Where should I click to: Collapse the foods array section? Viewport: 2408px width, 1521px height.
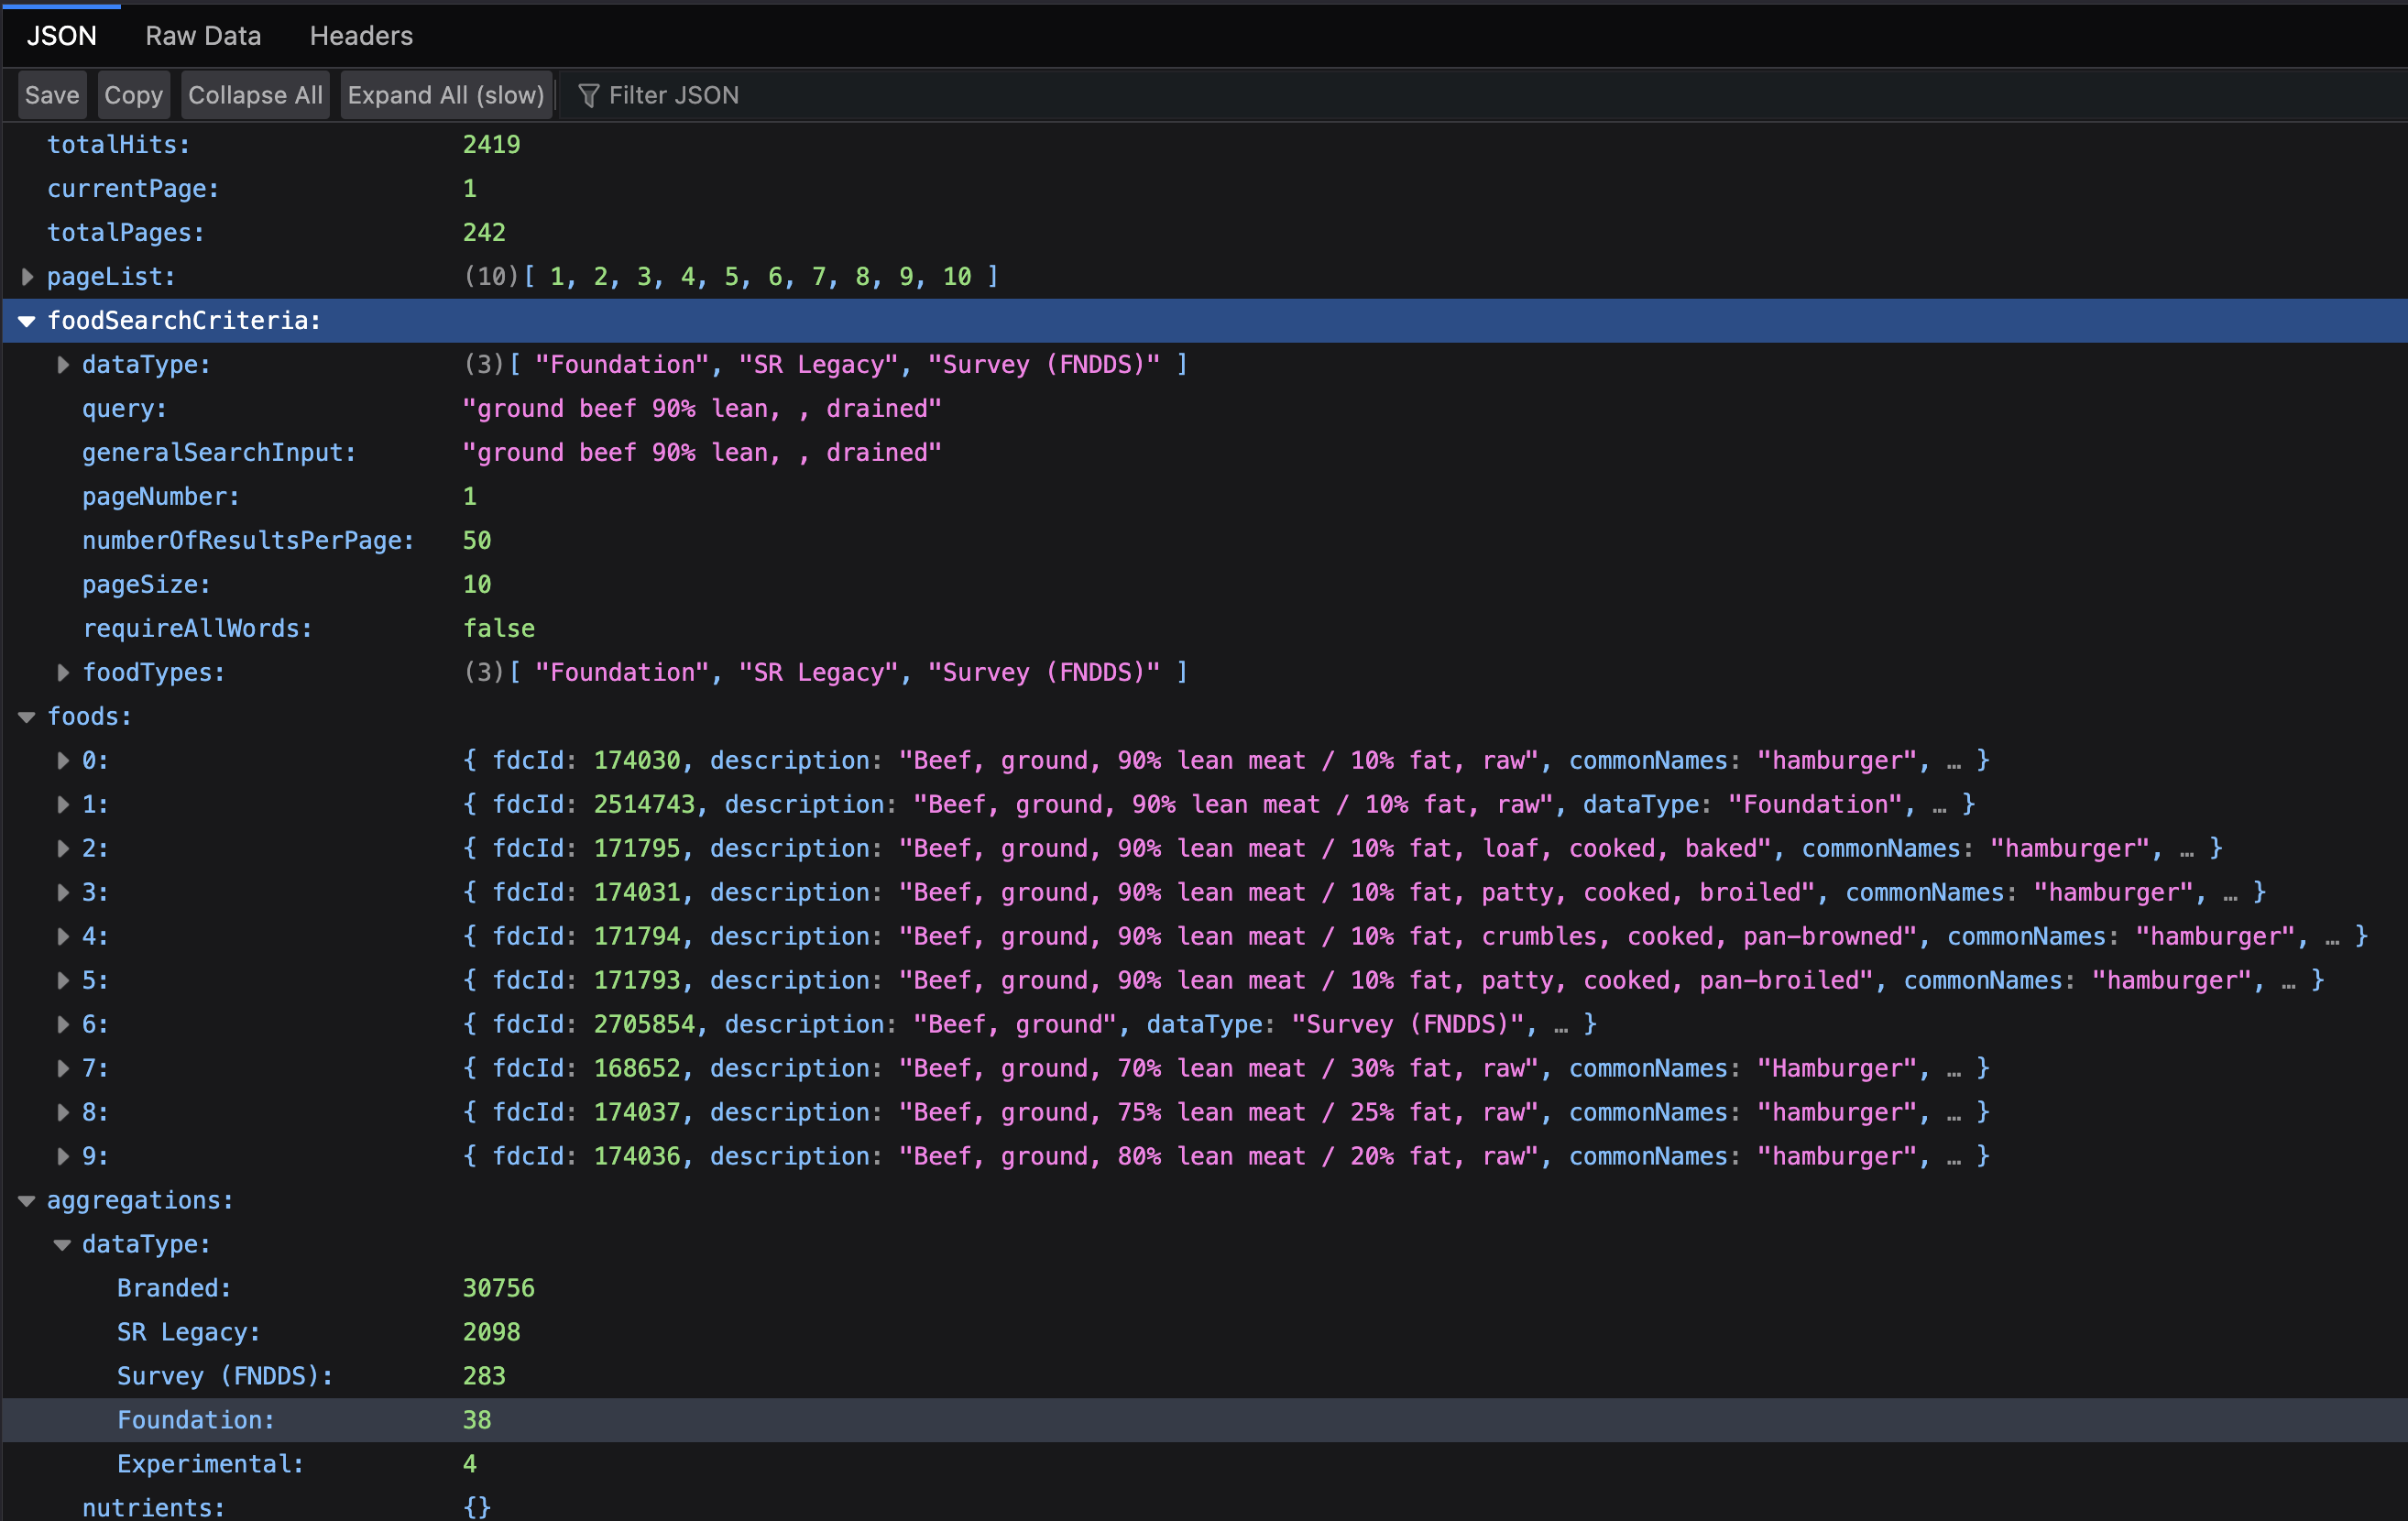(27, 716)
